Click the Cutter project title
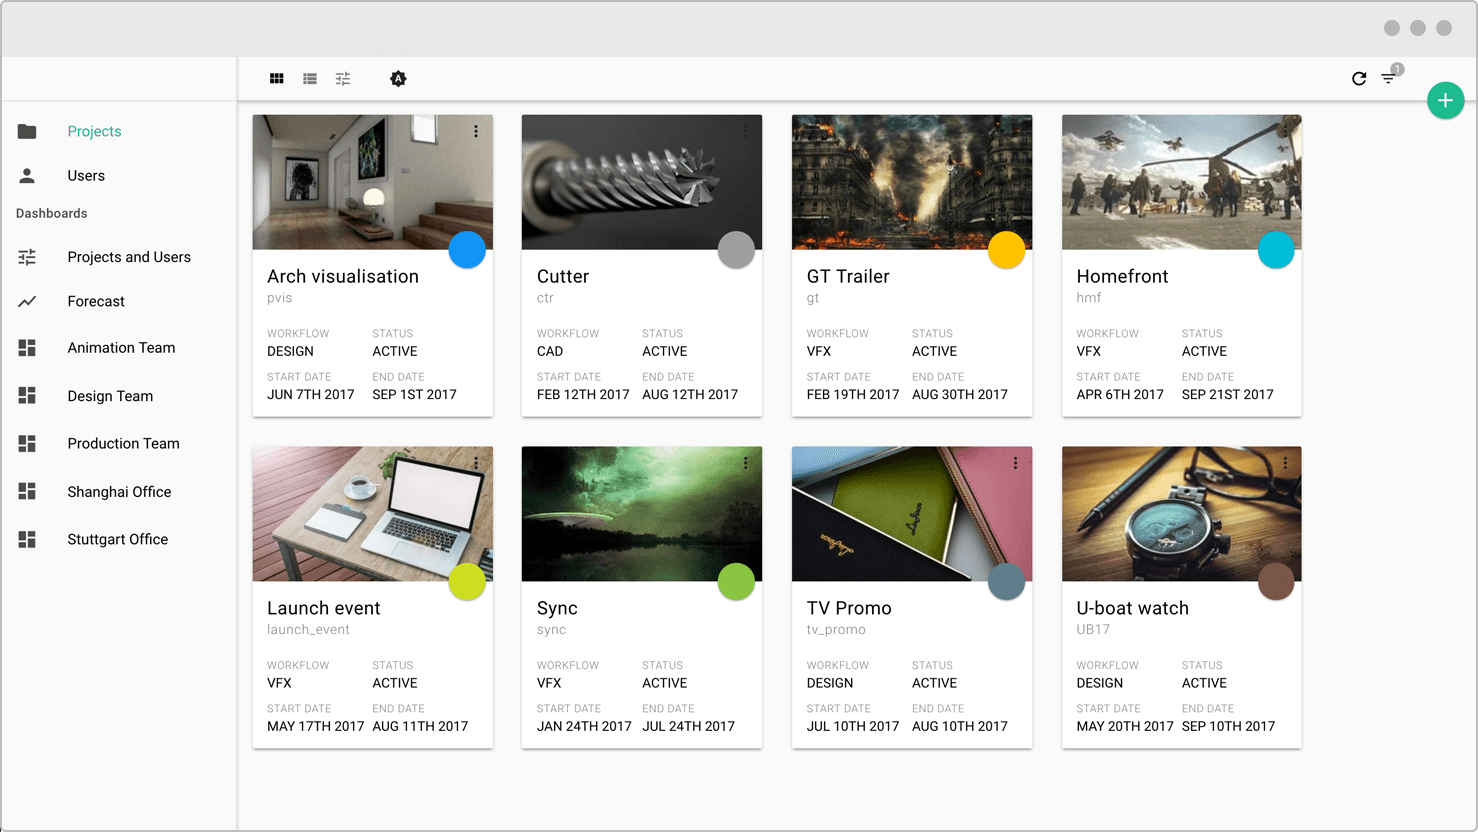The width and height of the screenshot is (1478, 832). click(x=563, y=276)
